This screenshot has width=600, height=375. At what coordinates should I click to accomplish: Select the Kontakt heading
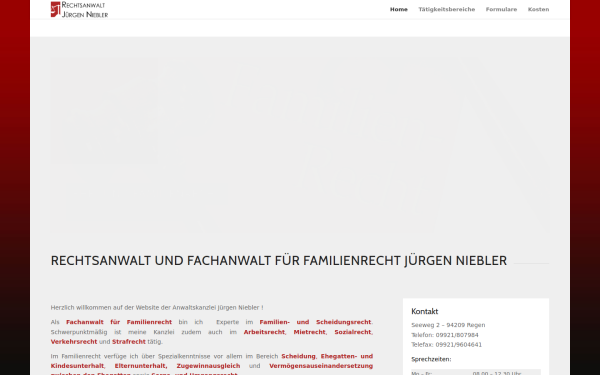tap(424, 311)
